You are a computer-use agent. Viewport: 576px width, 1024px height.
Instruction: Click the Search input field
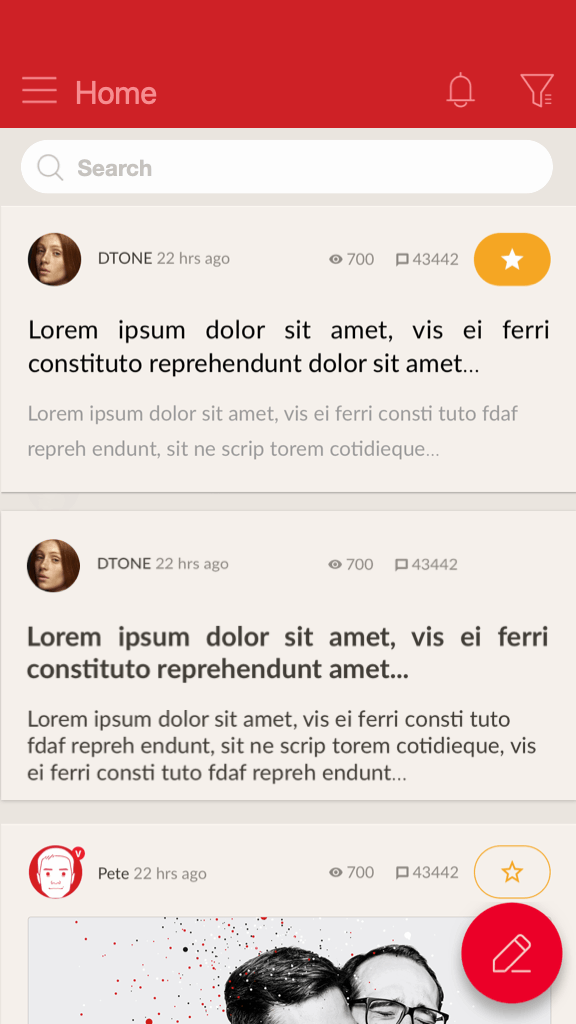click(287, 167)
